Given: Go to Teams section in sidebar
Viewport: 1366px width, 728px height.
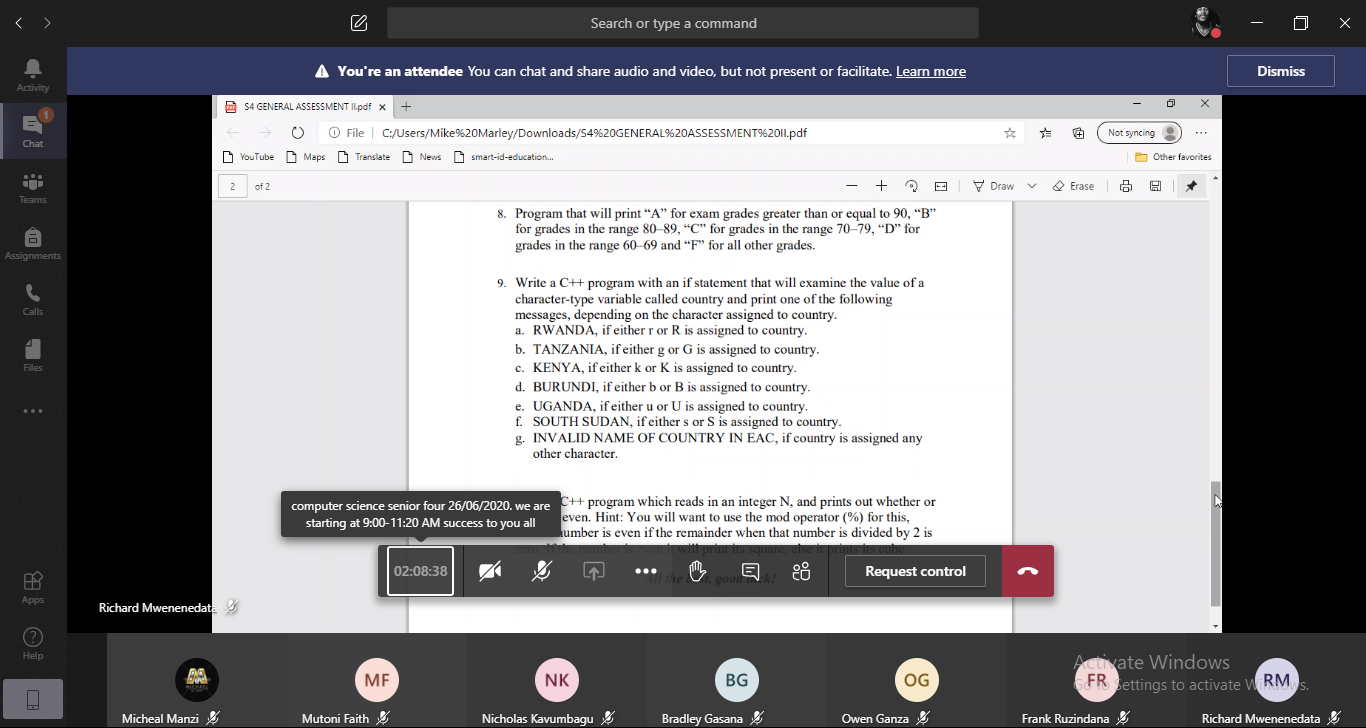Looking at the screenshot, I should (x=33, y=187).
